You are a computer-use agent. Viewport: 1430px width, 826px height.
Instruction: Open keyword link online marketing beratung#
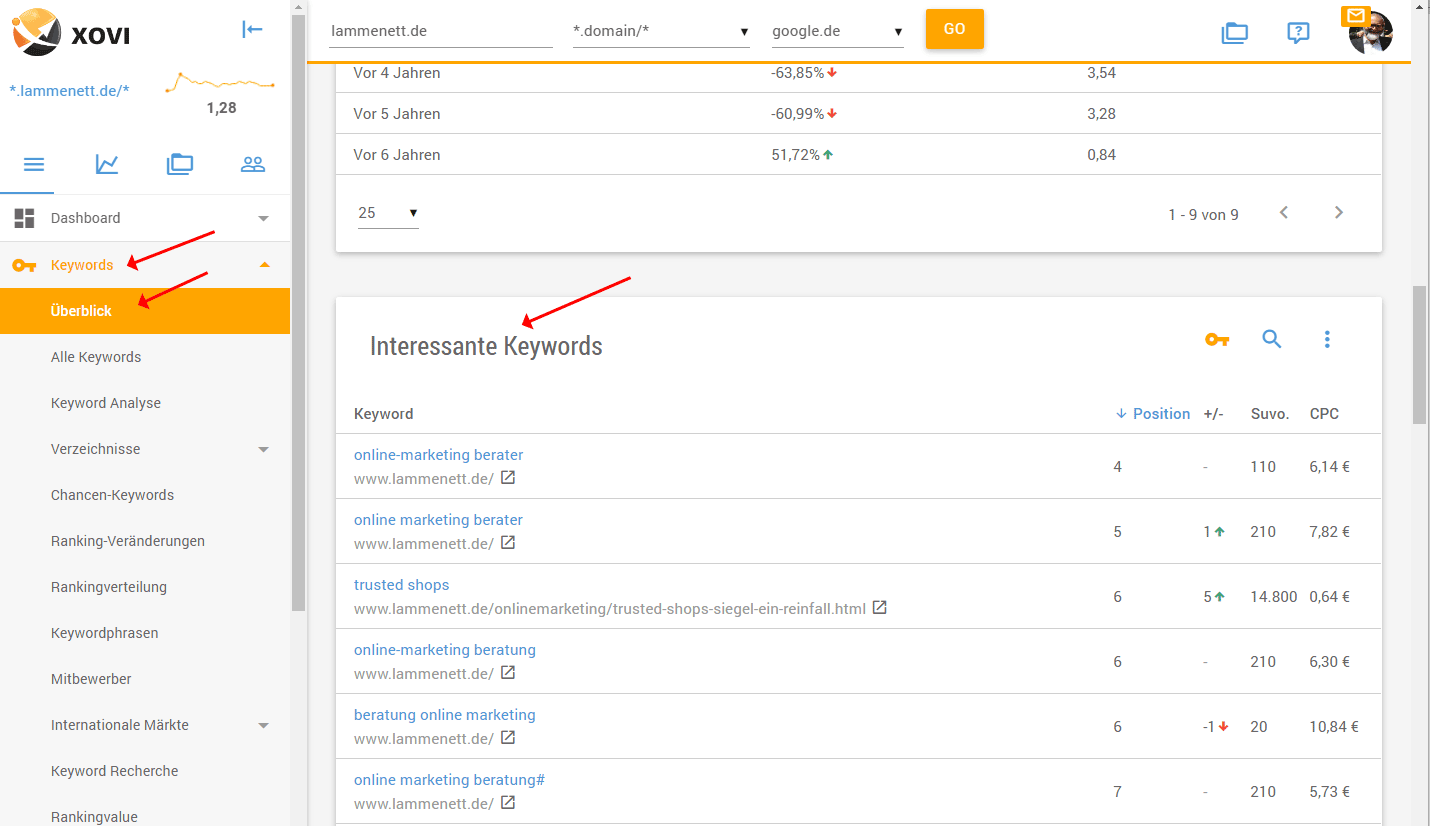click(449, 780)
